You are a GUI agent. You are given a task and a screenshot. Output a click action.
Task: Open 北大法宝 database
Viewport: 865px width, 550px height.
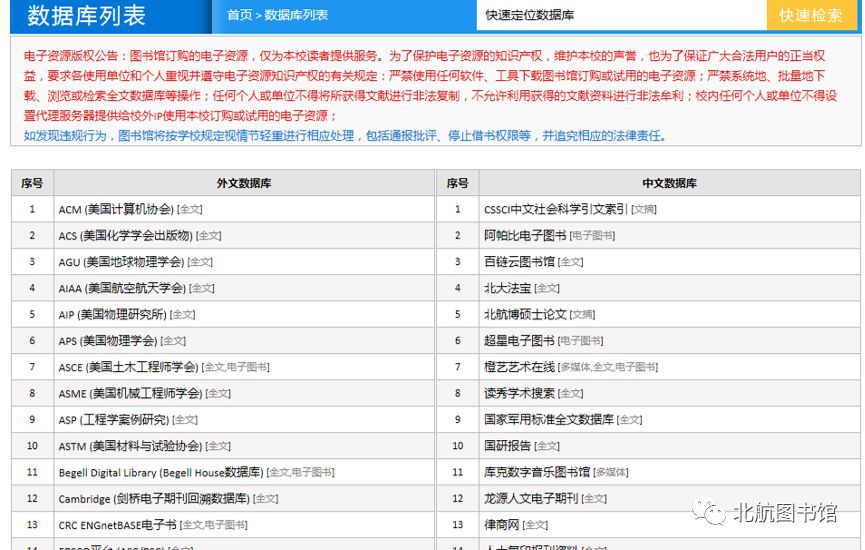[x=507, y=288]
